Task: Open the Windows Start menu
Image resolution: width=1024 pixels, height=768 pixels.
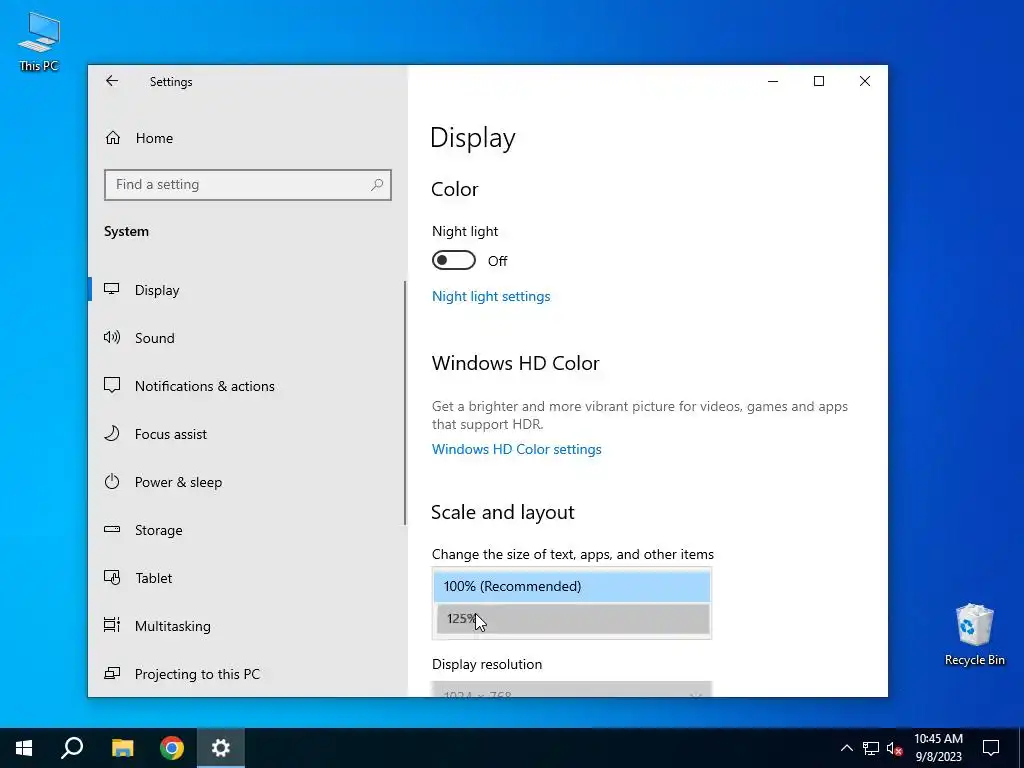Action: tap(24, 748)
